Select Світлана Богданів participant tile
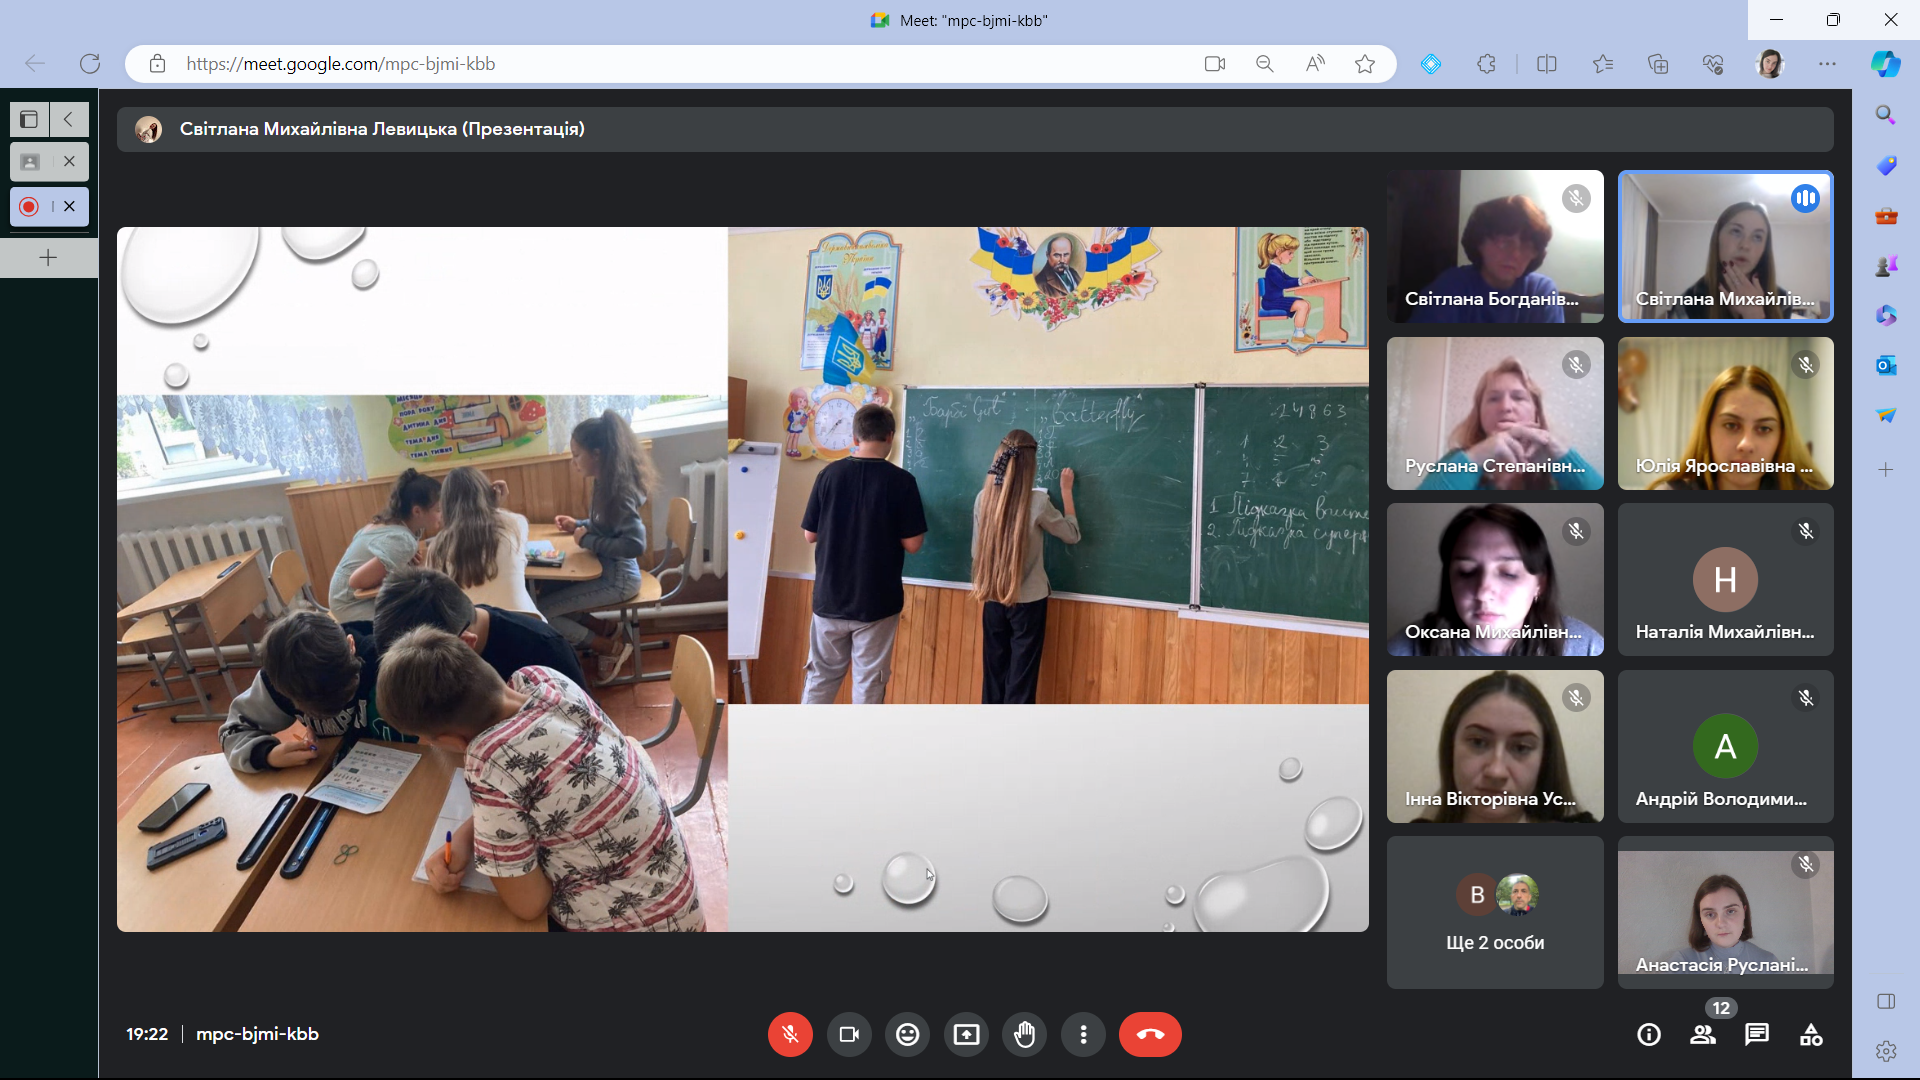Image resolution: width=1920 pixels, height=1080 pixels. [1495, 246]
